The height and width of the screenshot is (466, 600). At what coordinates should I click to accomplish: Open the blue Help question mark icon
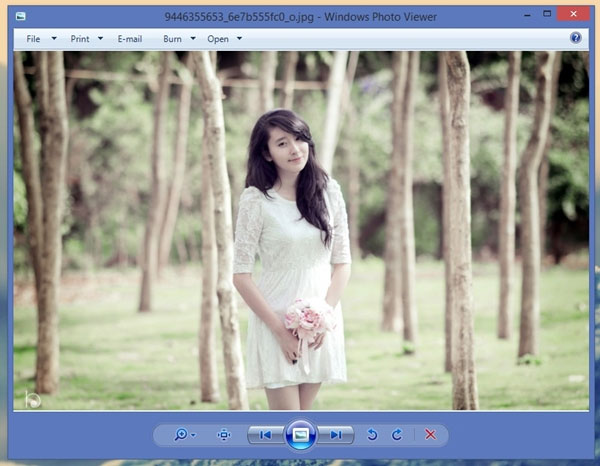click(576, 38)
